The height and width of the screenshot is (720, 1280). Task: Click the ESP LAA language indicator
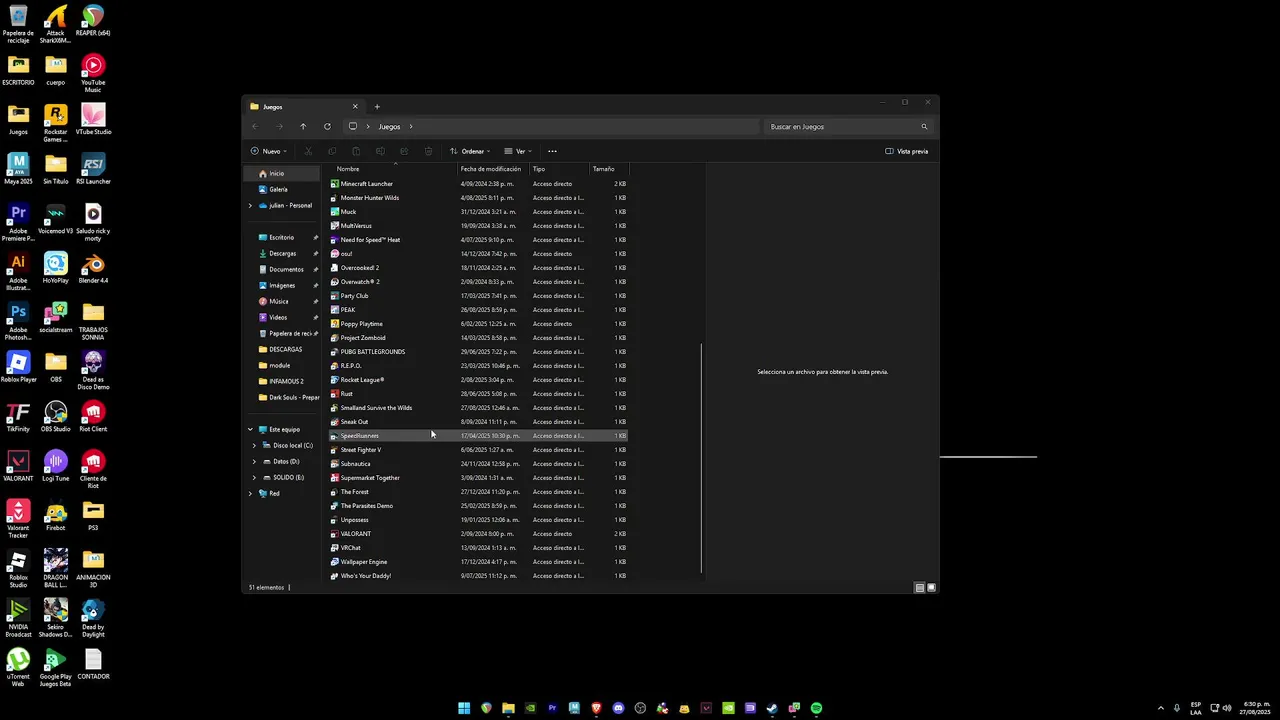[x=1196, y=708]
